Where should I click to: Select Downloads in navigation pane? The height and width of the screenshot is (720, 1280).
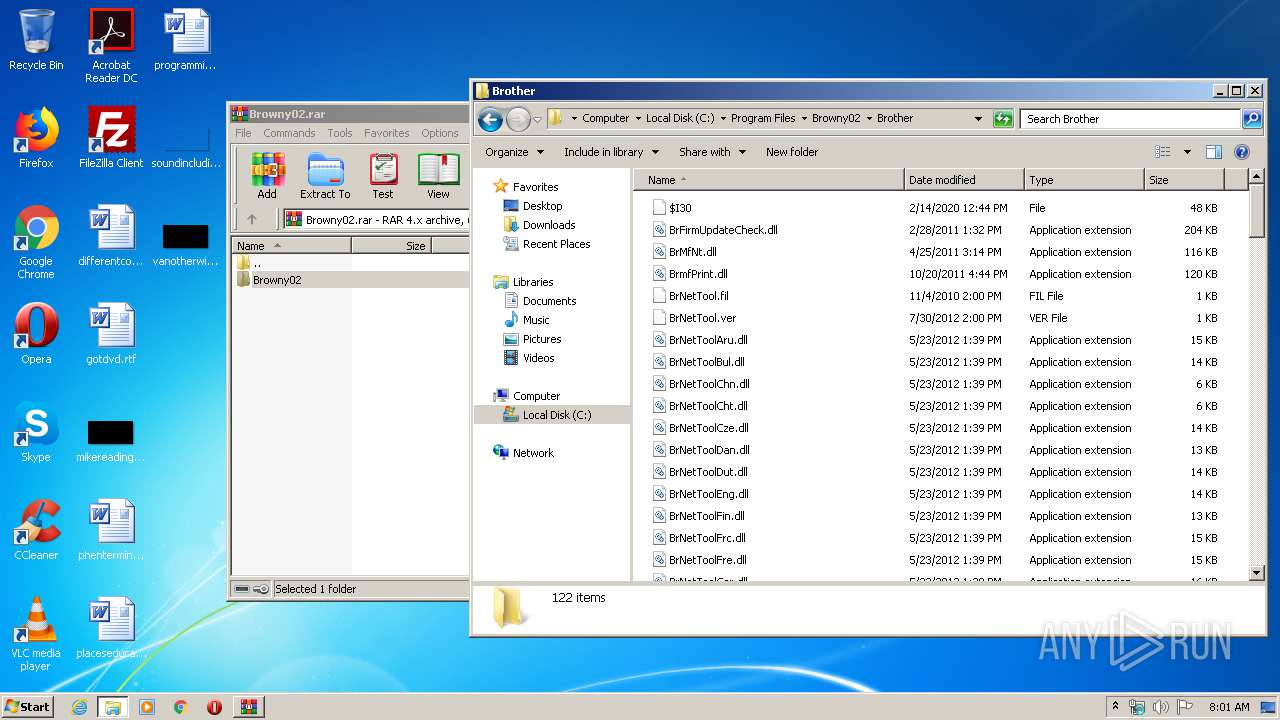(549, 225)
